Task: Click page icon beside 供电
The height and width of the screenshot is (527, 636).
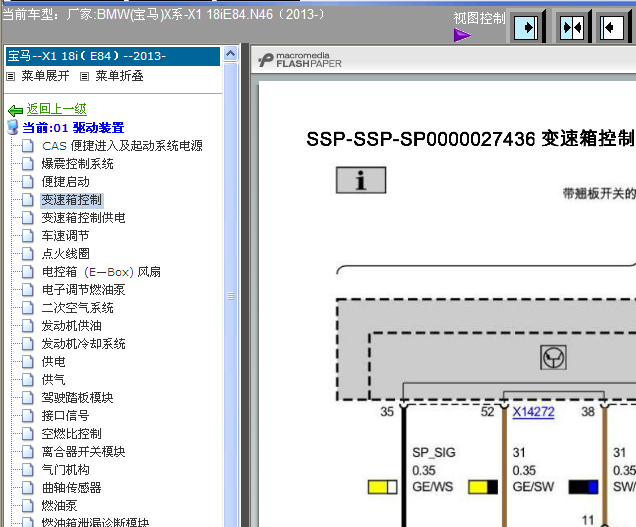Action: pyautogui.click(x=28, y=361)
